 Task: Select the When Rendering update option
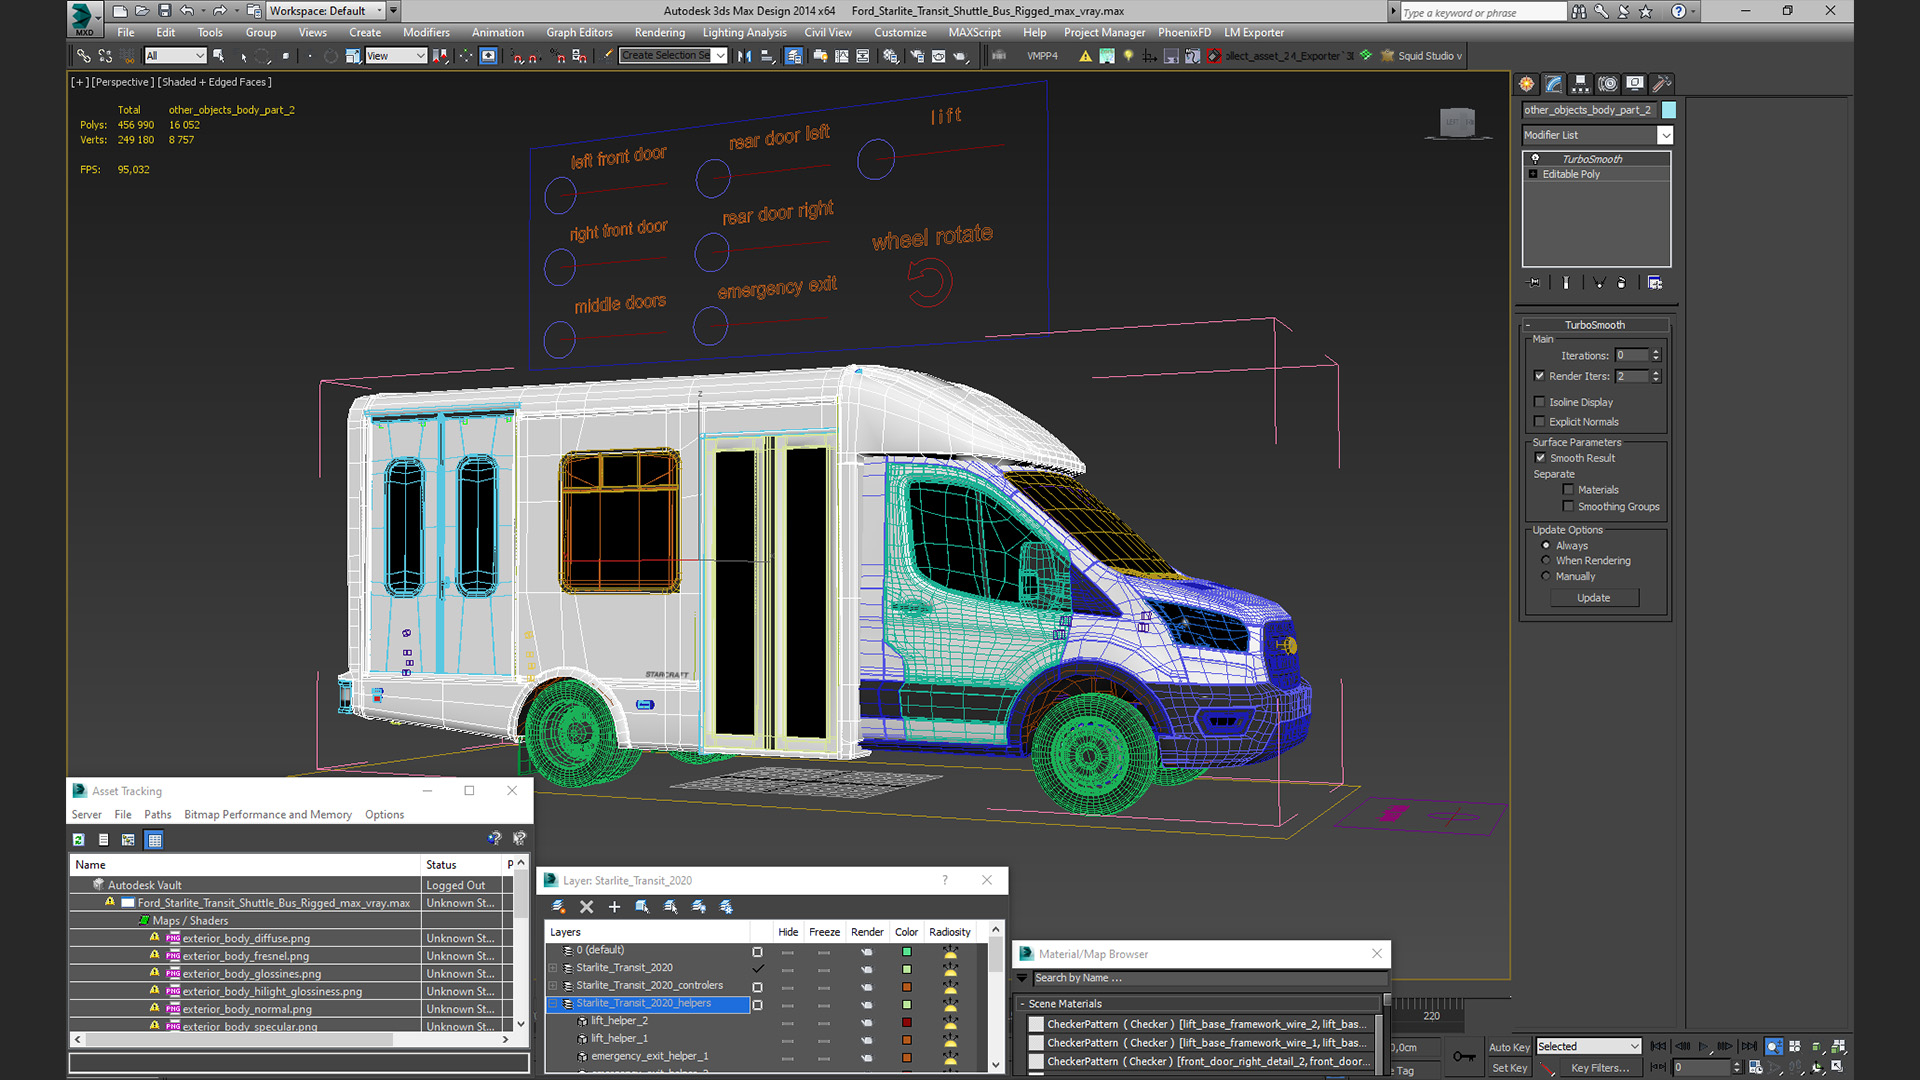tap(1546, 561)
